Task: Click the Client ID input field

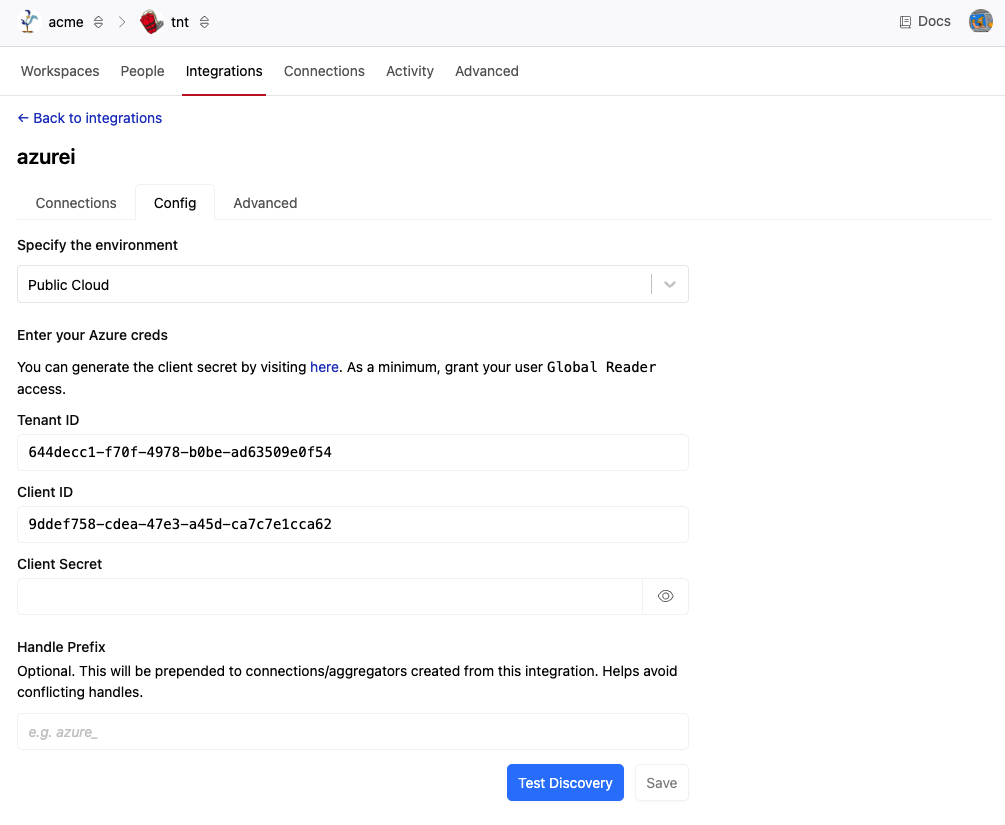Action: (352, 524)
